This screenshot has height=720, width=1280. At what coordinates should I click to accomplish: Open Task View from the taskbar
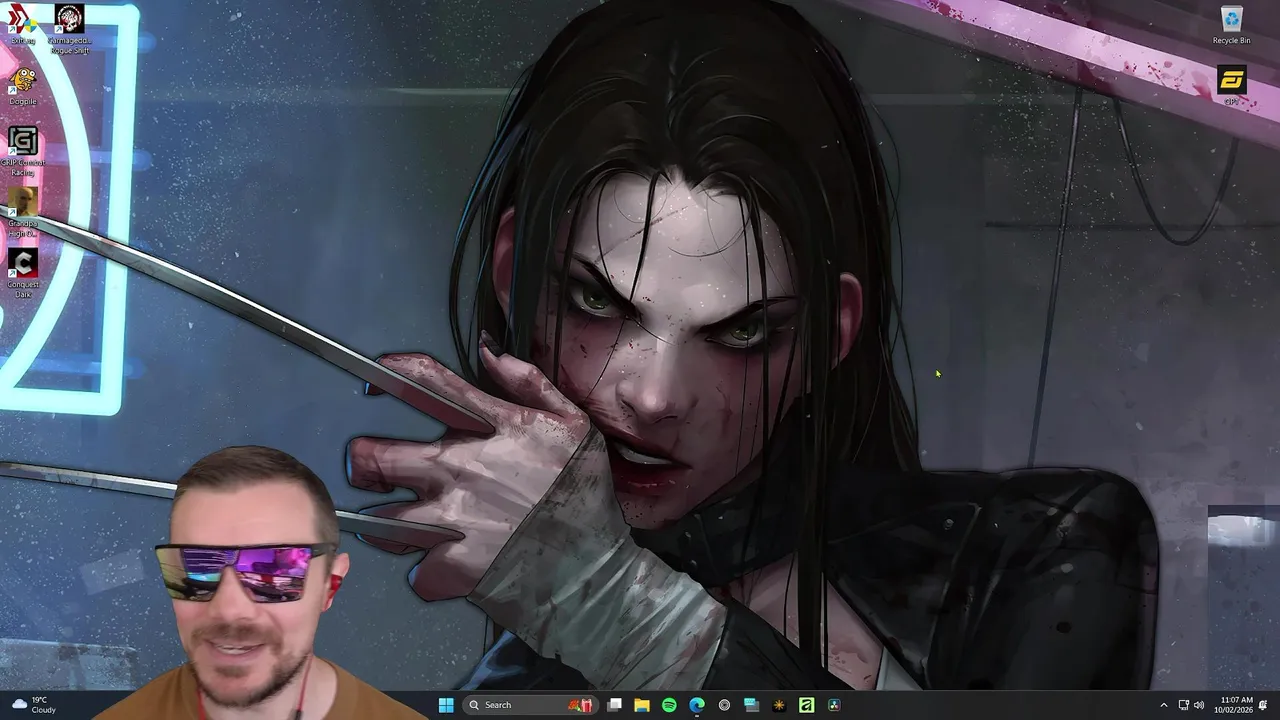[x=615, y=705]
